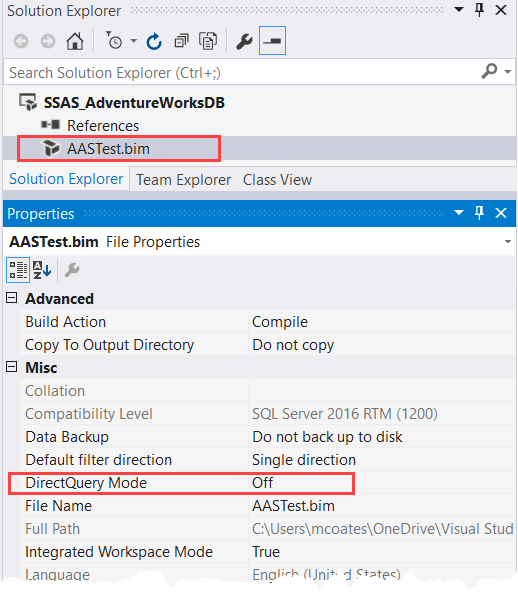Toggle Preview Selected Items button
518x598 pixels.
coord(272,41)
